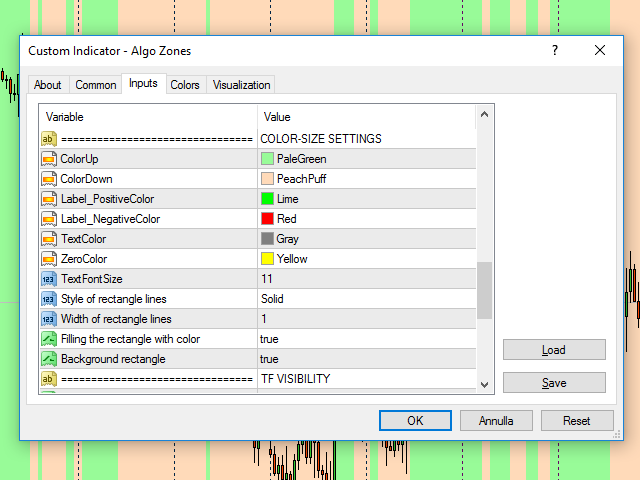Click the ab icon beside TF VISIBILITY row

tap(49, 379)
